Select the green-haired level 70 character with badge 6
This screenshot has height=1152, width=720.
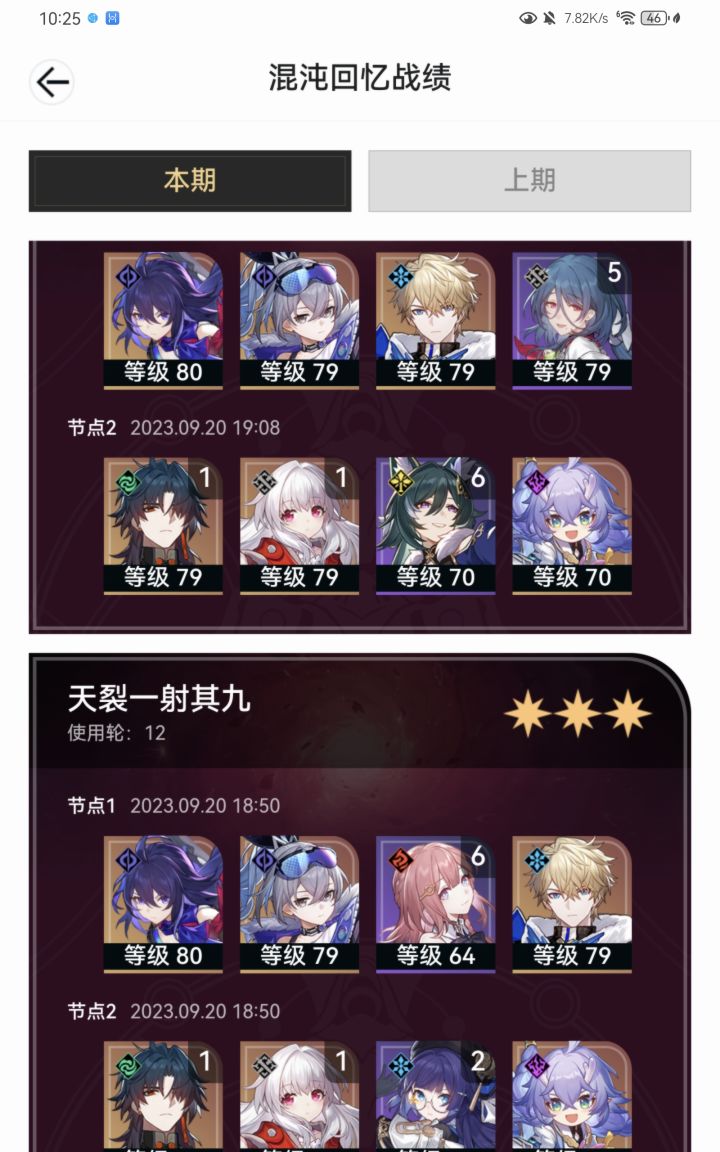point(436,525)
